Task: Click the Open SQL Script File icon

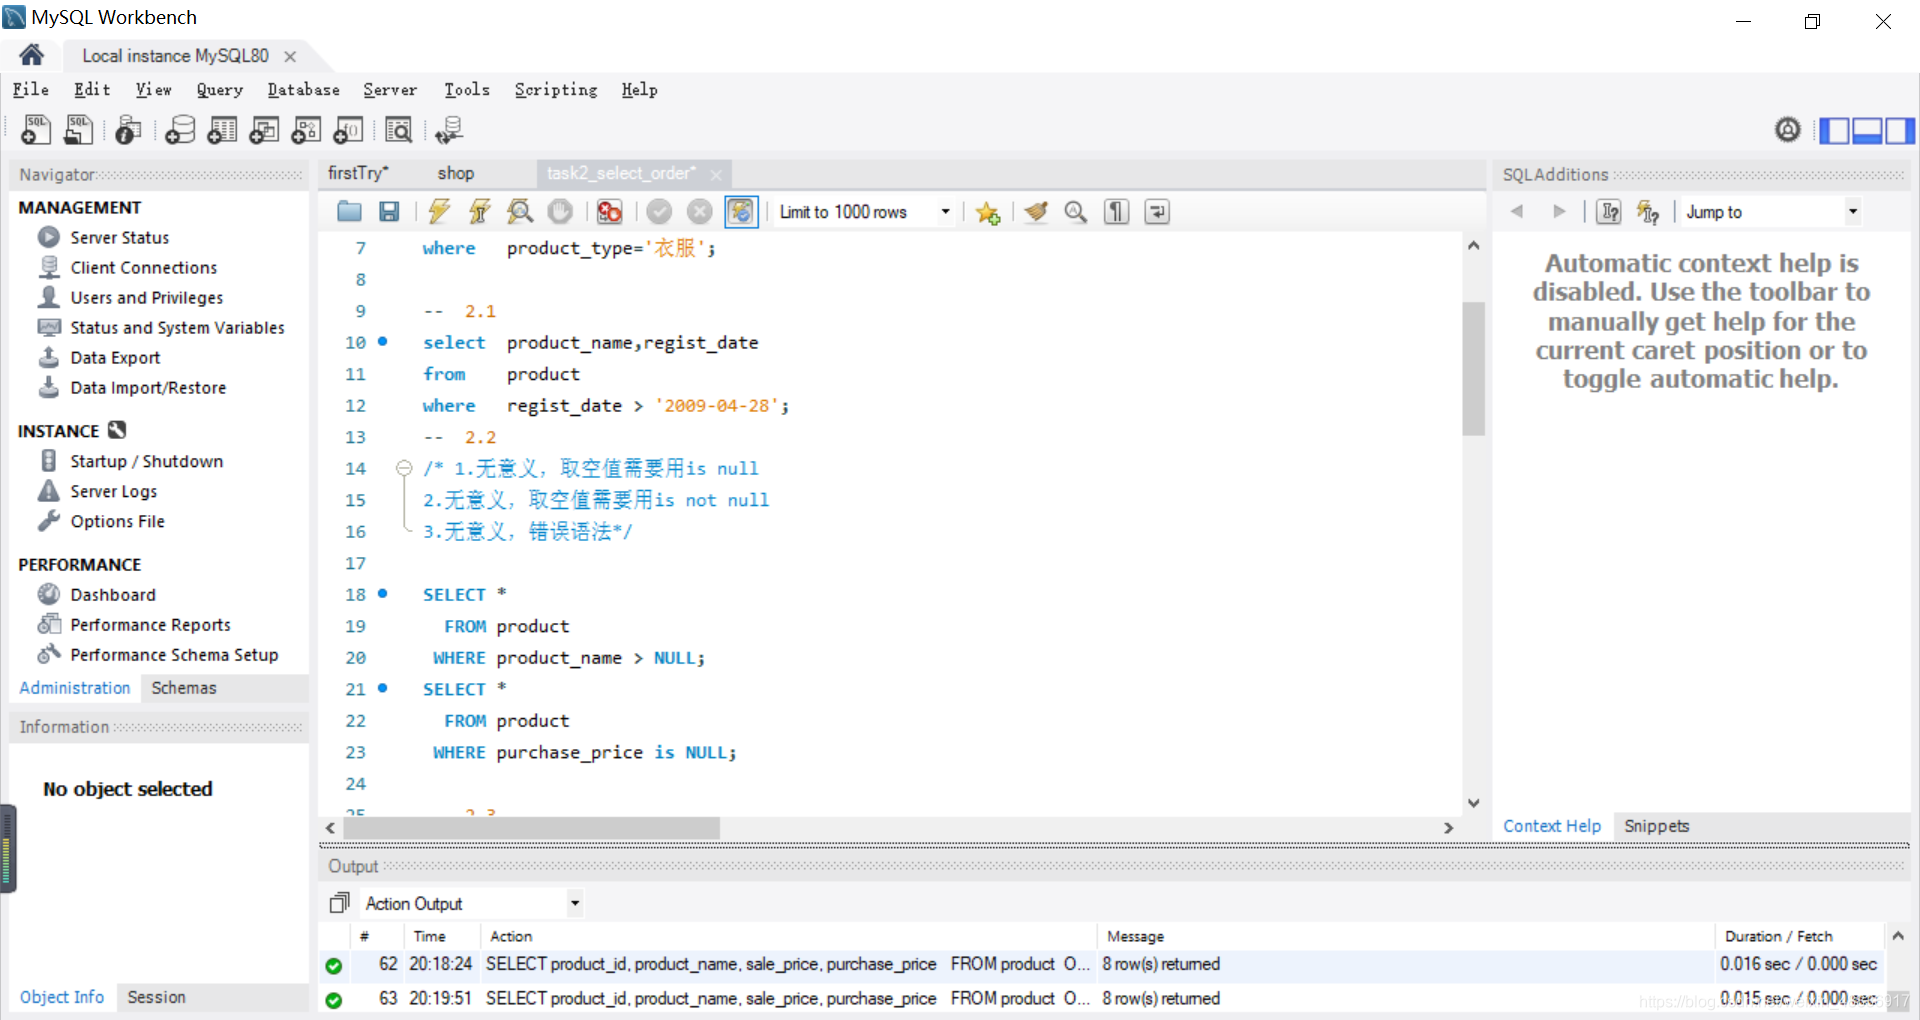Action: click(79, 129)
